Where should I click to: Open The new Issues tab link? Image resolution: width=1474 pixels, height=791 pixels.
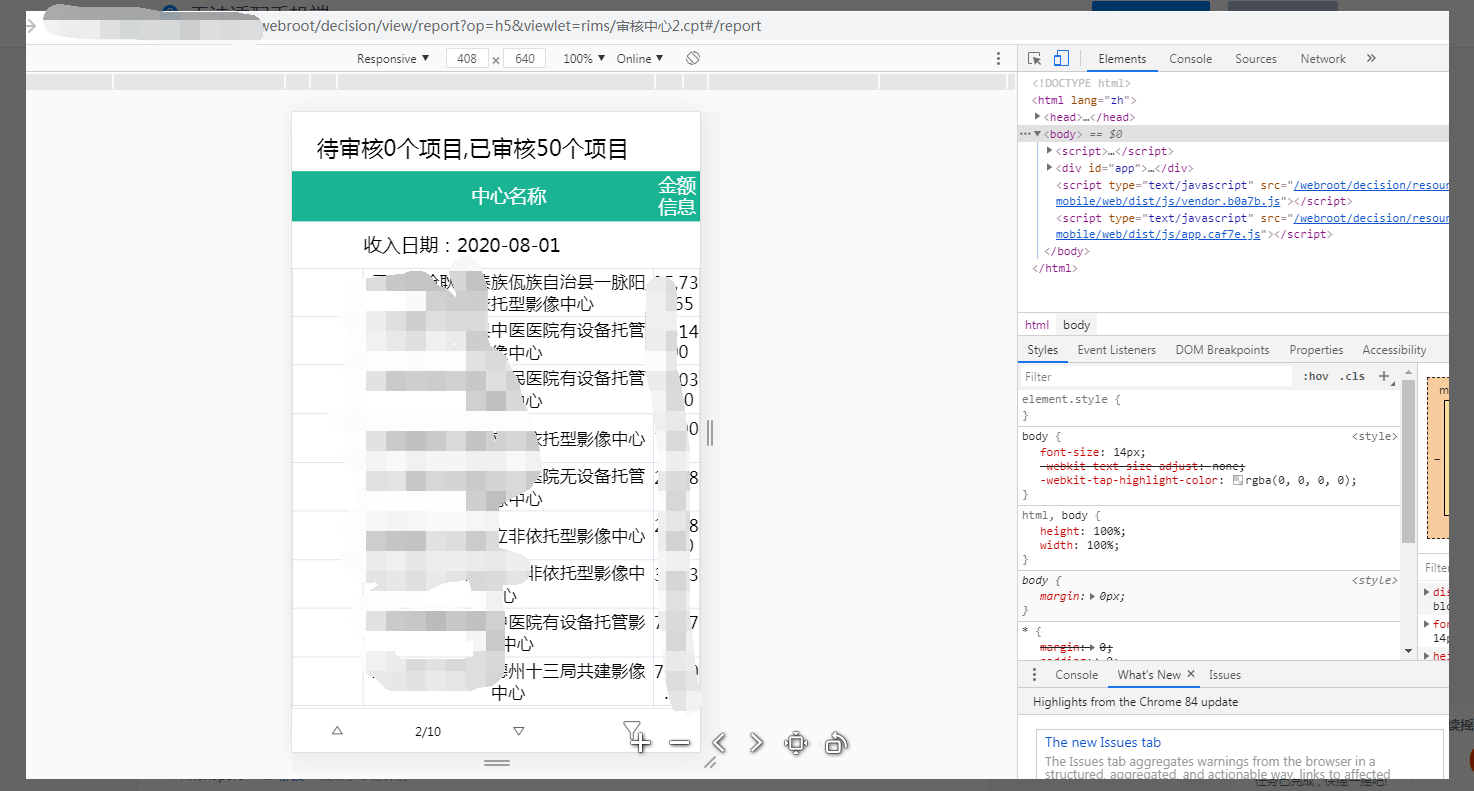point(1103,742)
